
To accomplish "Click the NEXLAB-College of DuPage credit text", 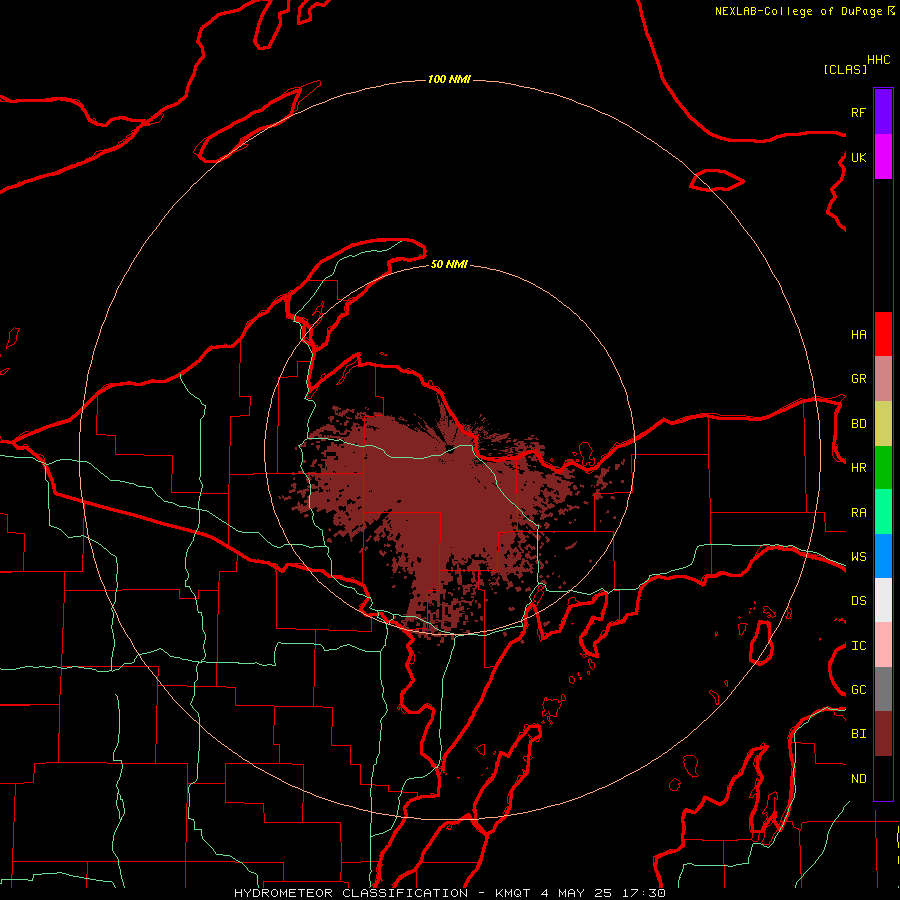I will pos(804,11).
